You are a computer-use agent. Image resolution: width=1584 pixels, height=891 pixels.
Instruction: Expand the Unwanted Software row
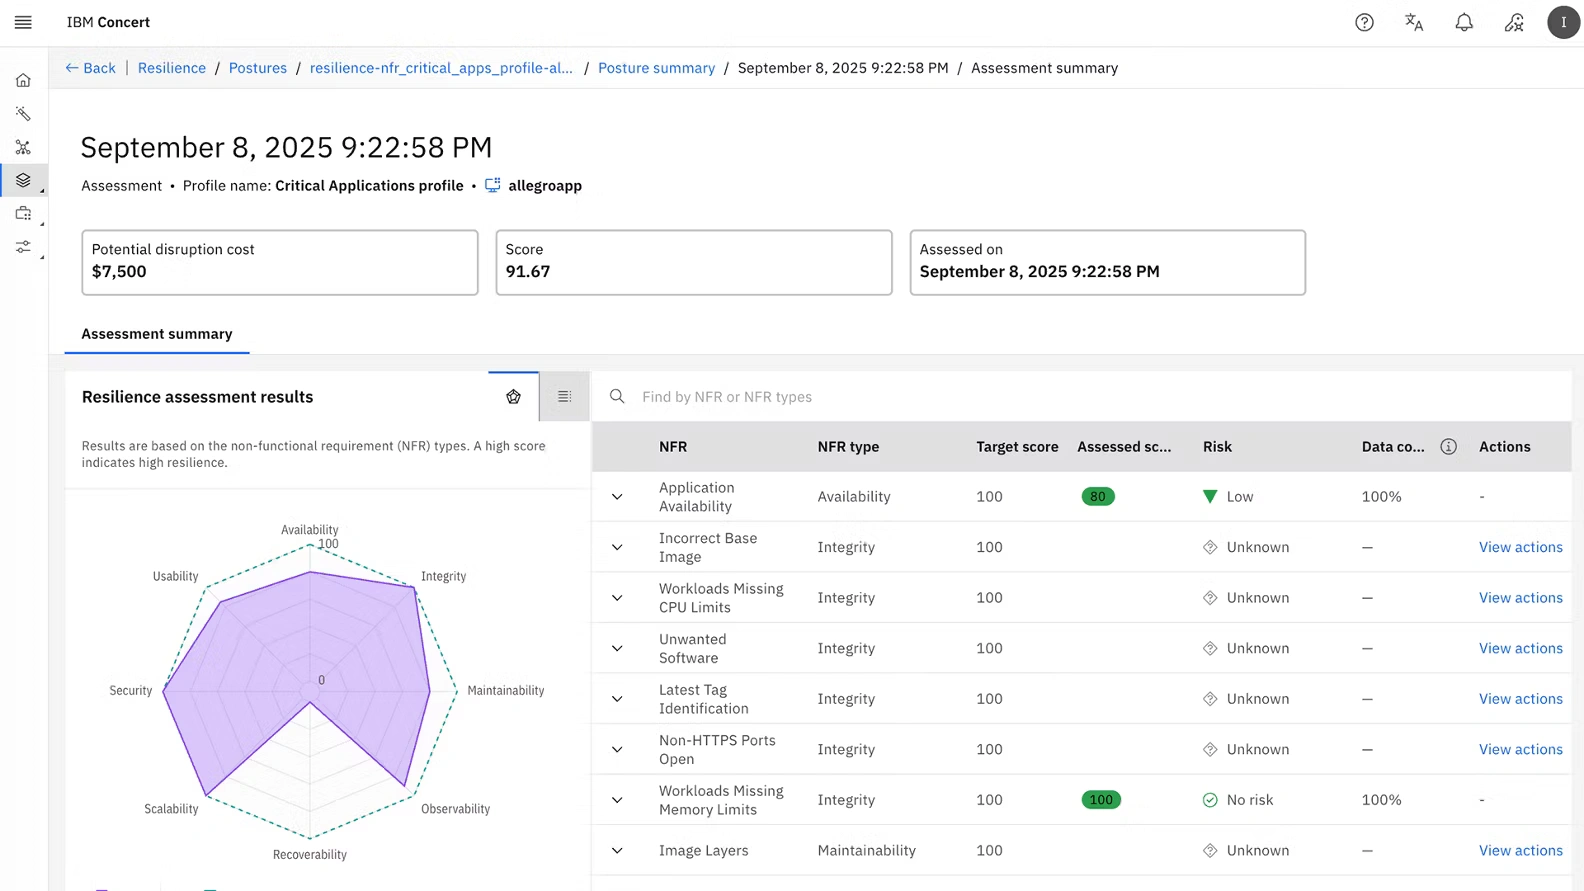pos(617,649)
